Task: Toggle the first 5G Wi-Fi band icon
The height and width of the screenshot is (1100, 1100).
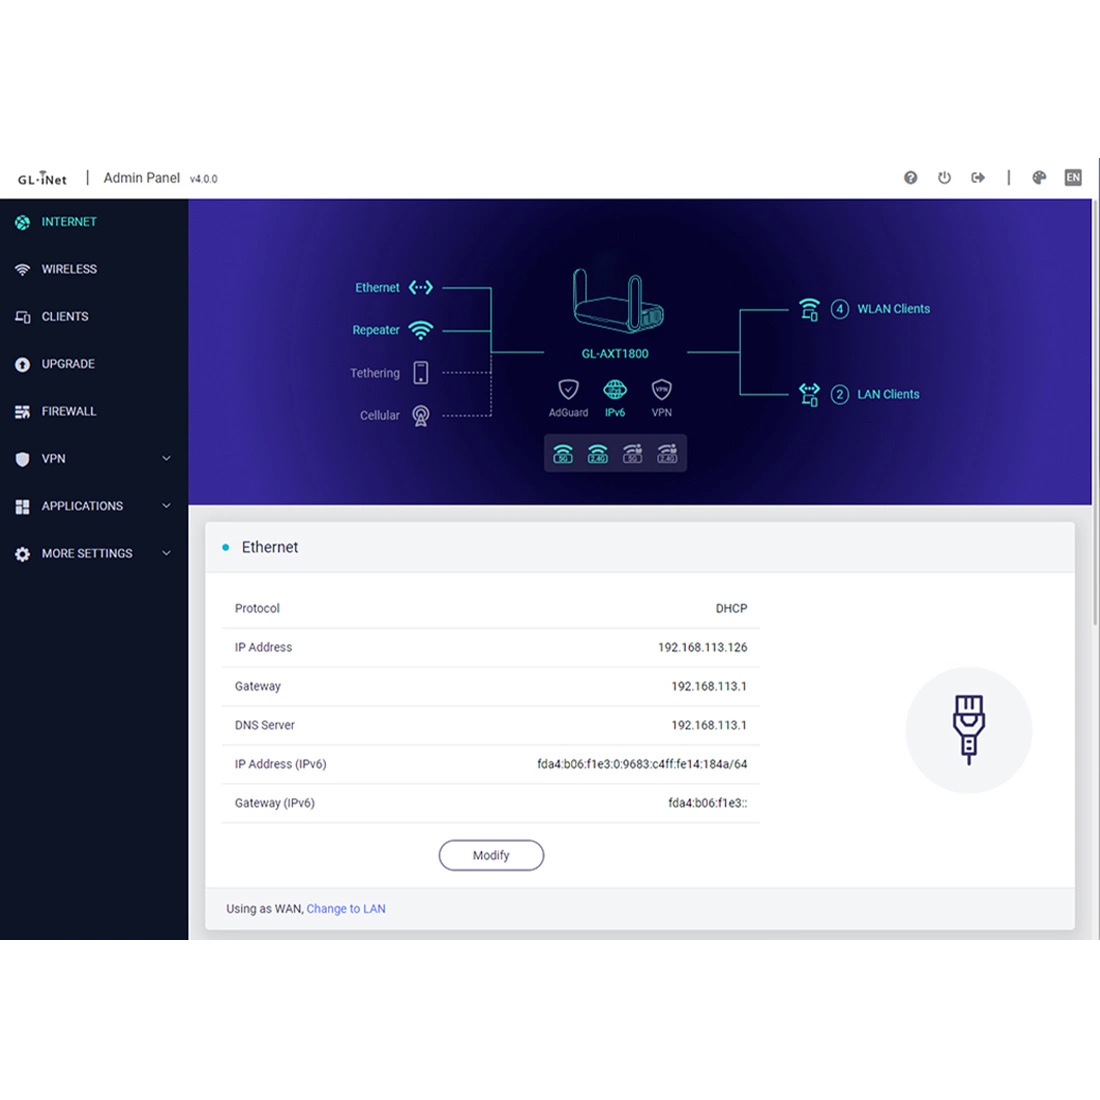Action: pos(563,454)
